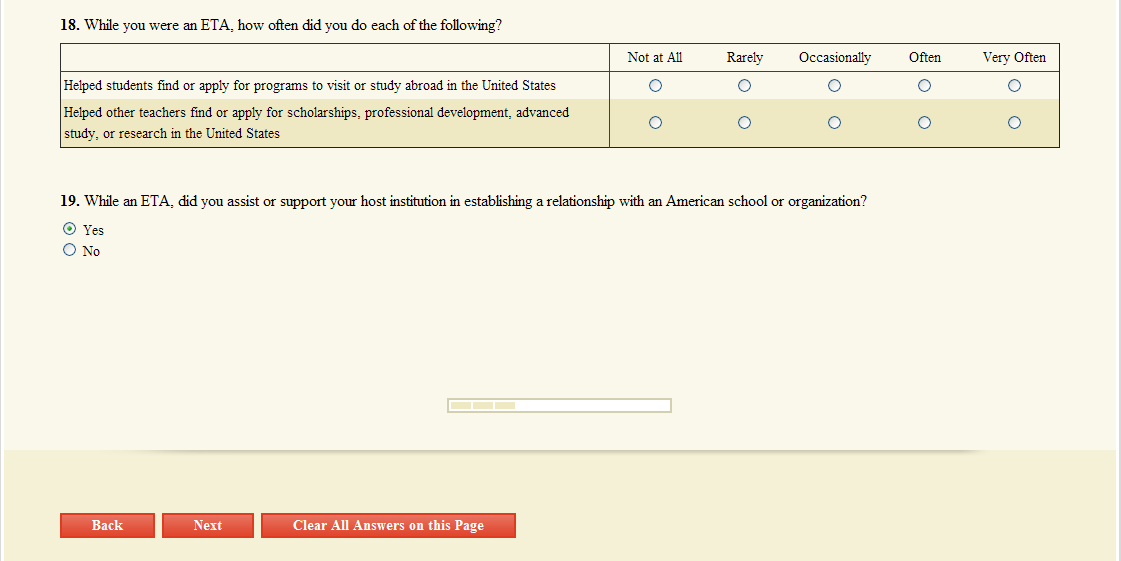Click question 18 heading text
Screen dimensions: 1121x561
point(281,25)
